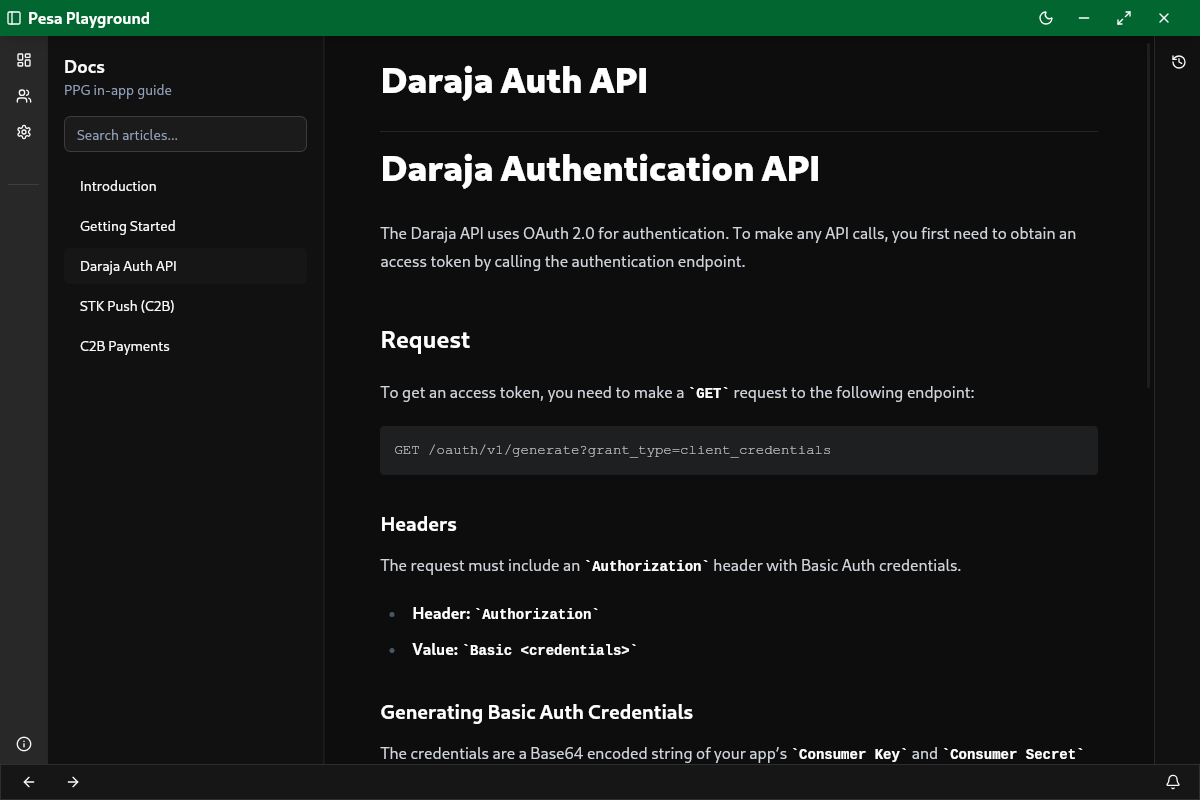Click the 'Headers' section heading
The width and height of the screenshot is (1200, 800).
tap(418, 524)
